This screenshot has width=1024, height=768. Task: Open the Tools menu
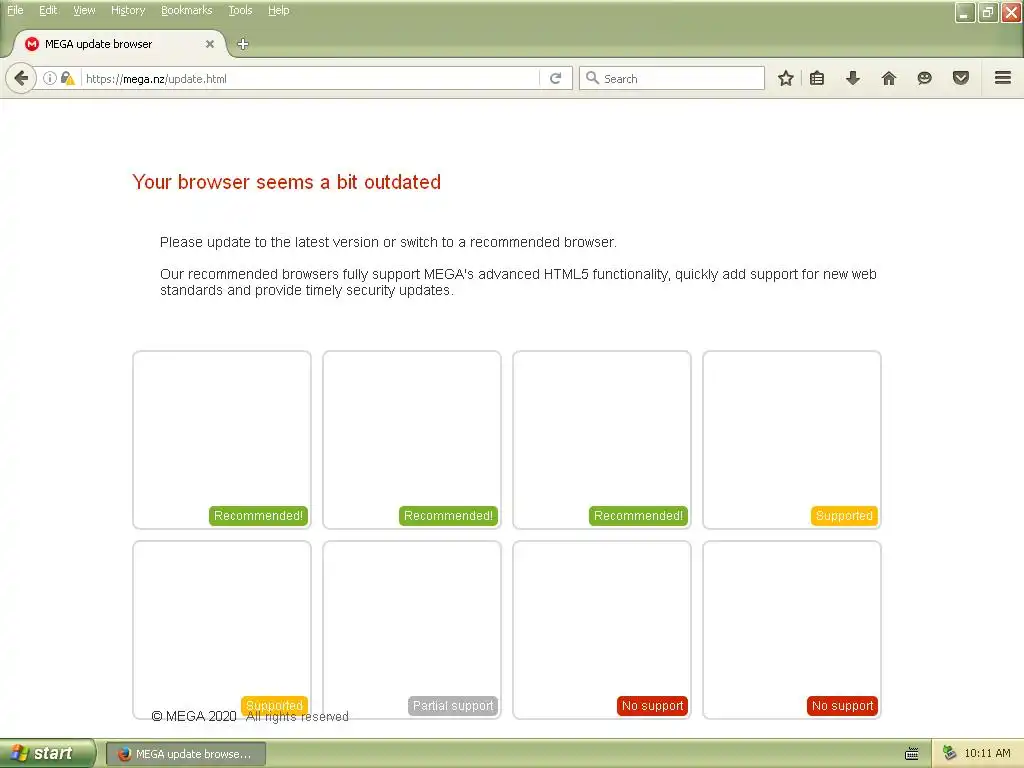[240, 10]
